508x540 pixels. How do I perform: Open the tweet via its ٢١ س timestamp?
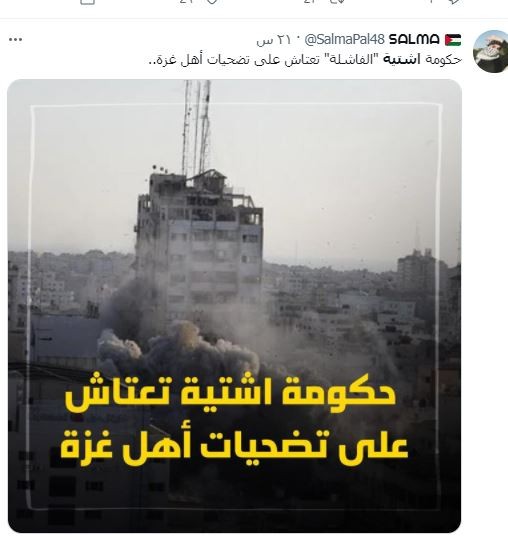click(274, 40)
